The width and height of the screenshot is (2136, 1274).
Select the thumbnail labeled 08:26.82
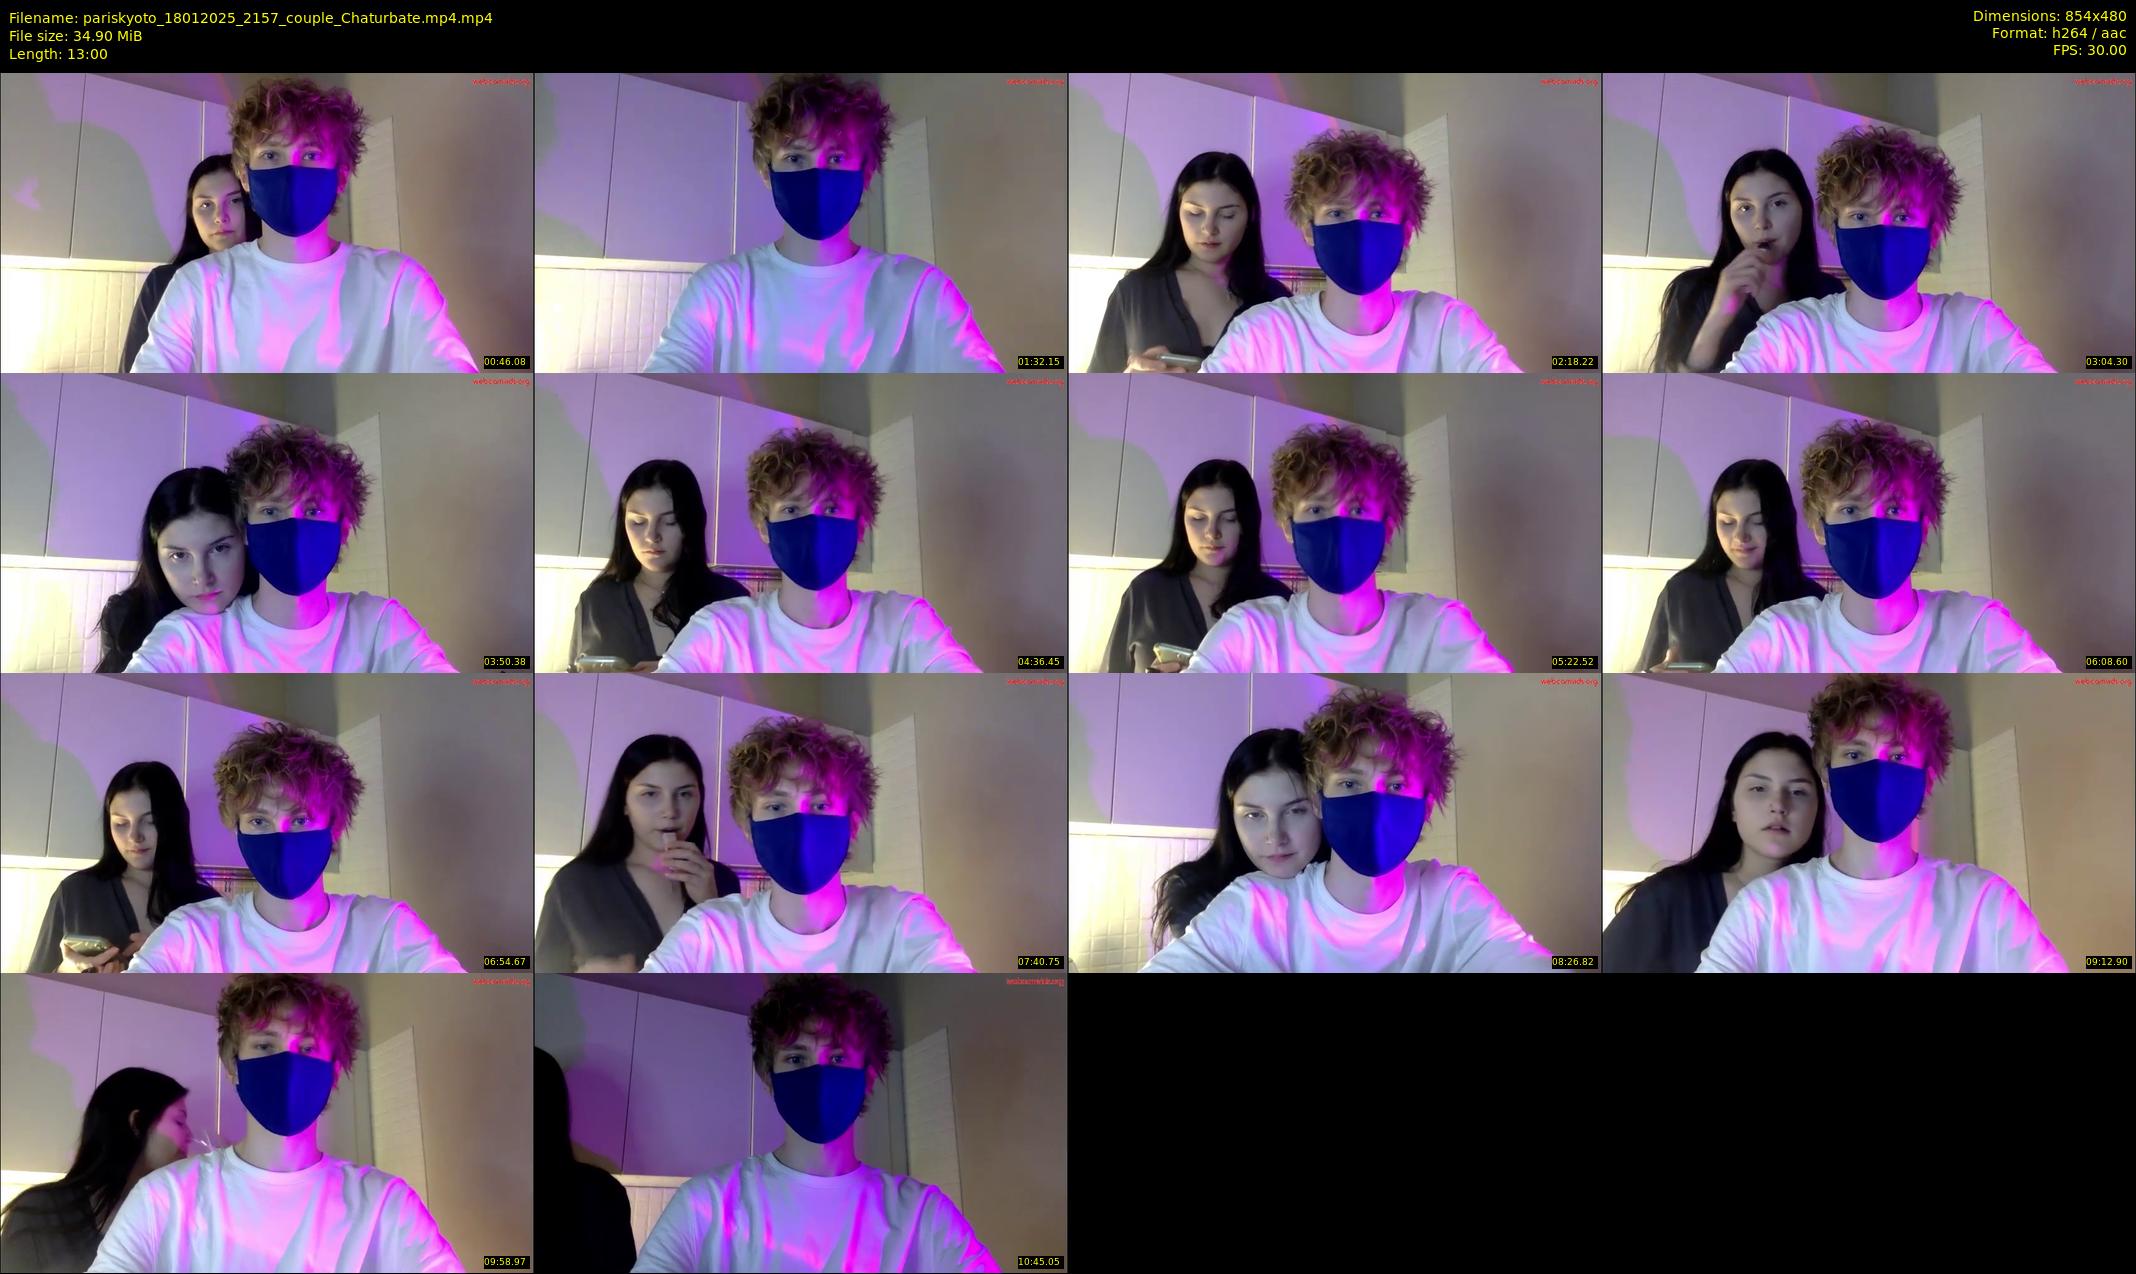coord(1334,822)
